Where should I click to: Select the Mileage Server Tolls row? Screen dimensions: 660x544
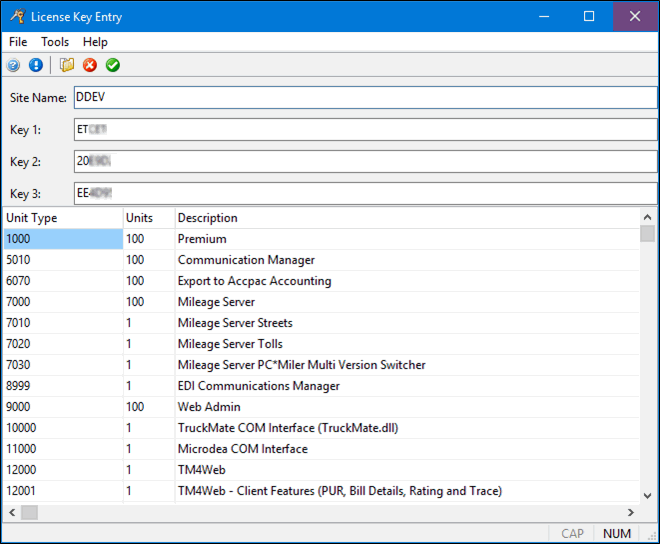230,344
